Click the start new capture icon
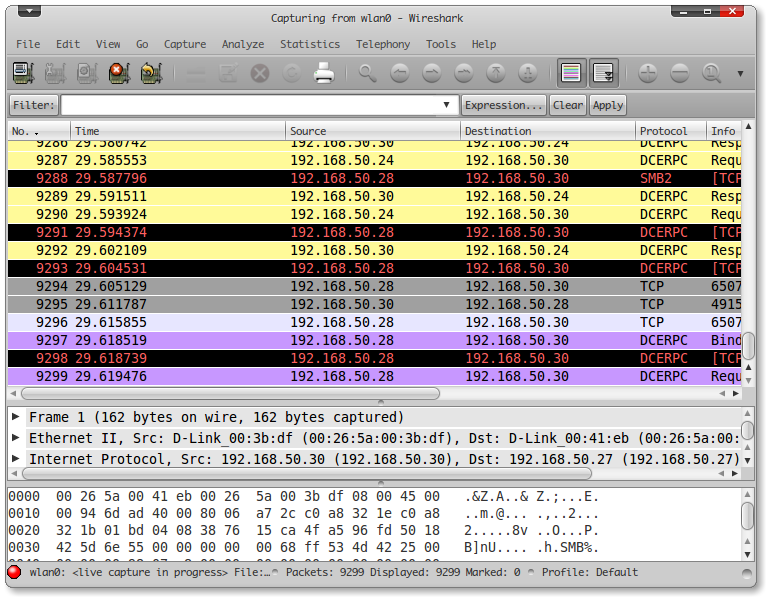The image size is (766, 597). [87, 73]
